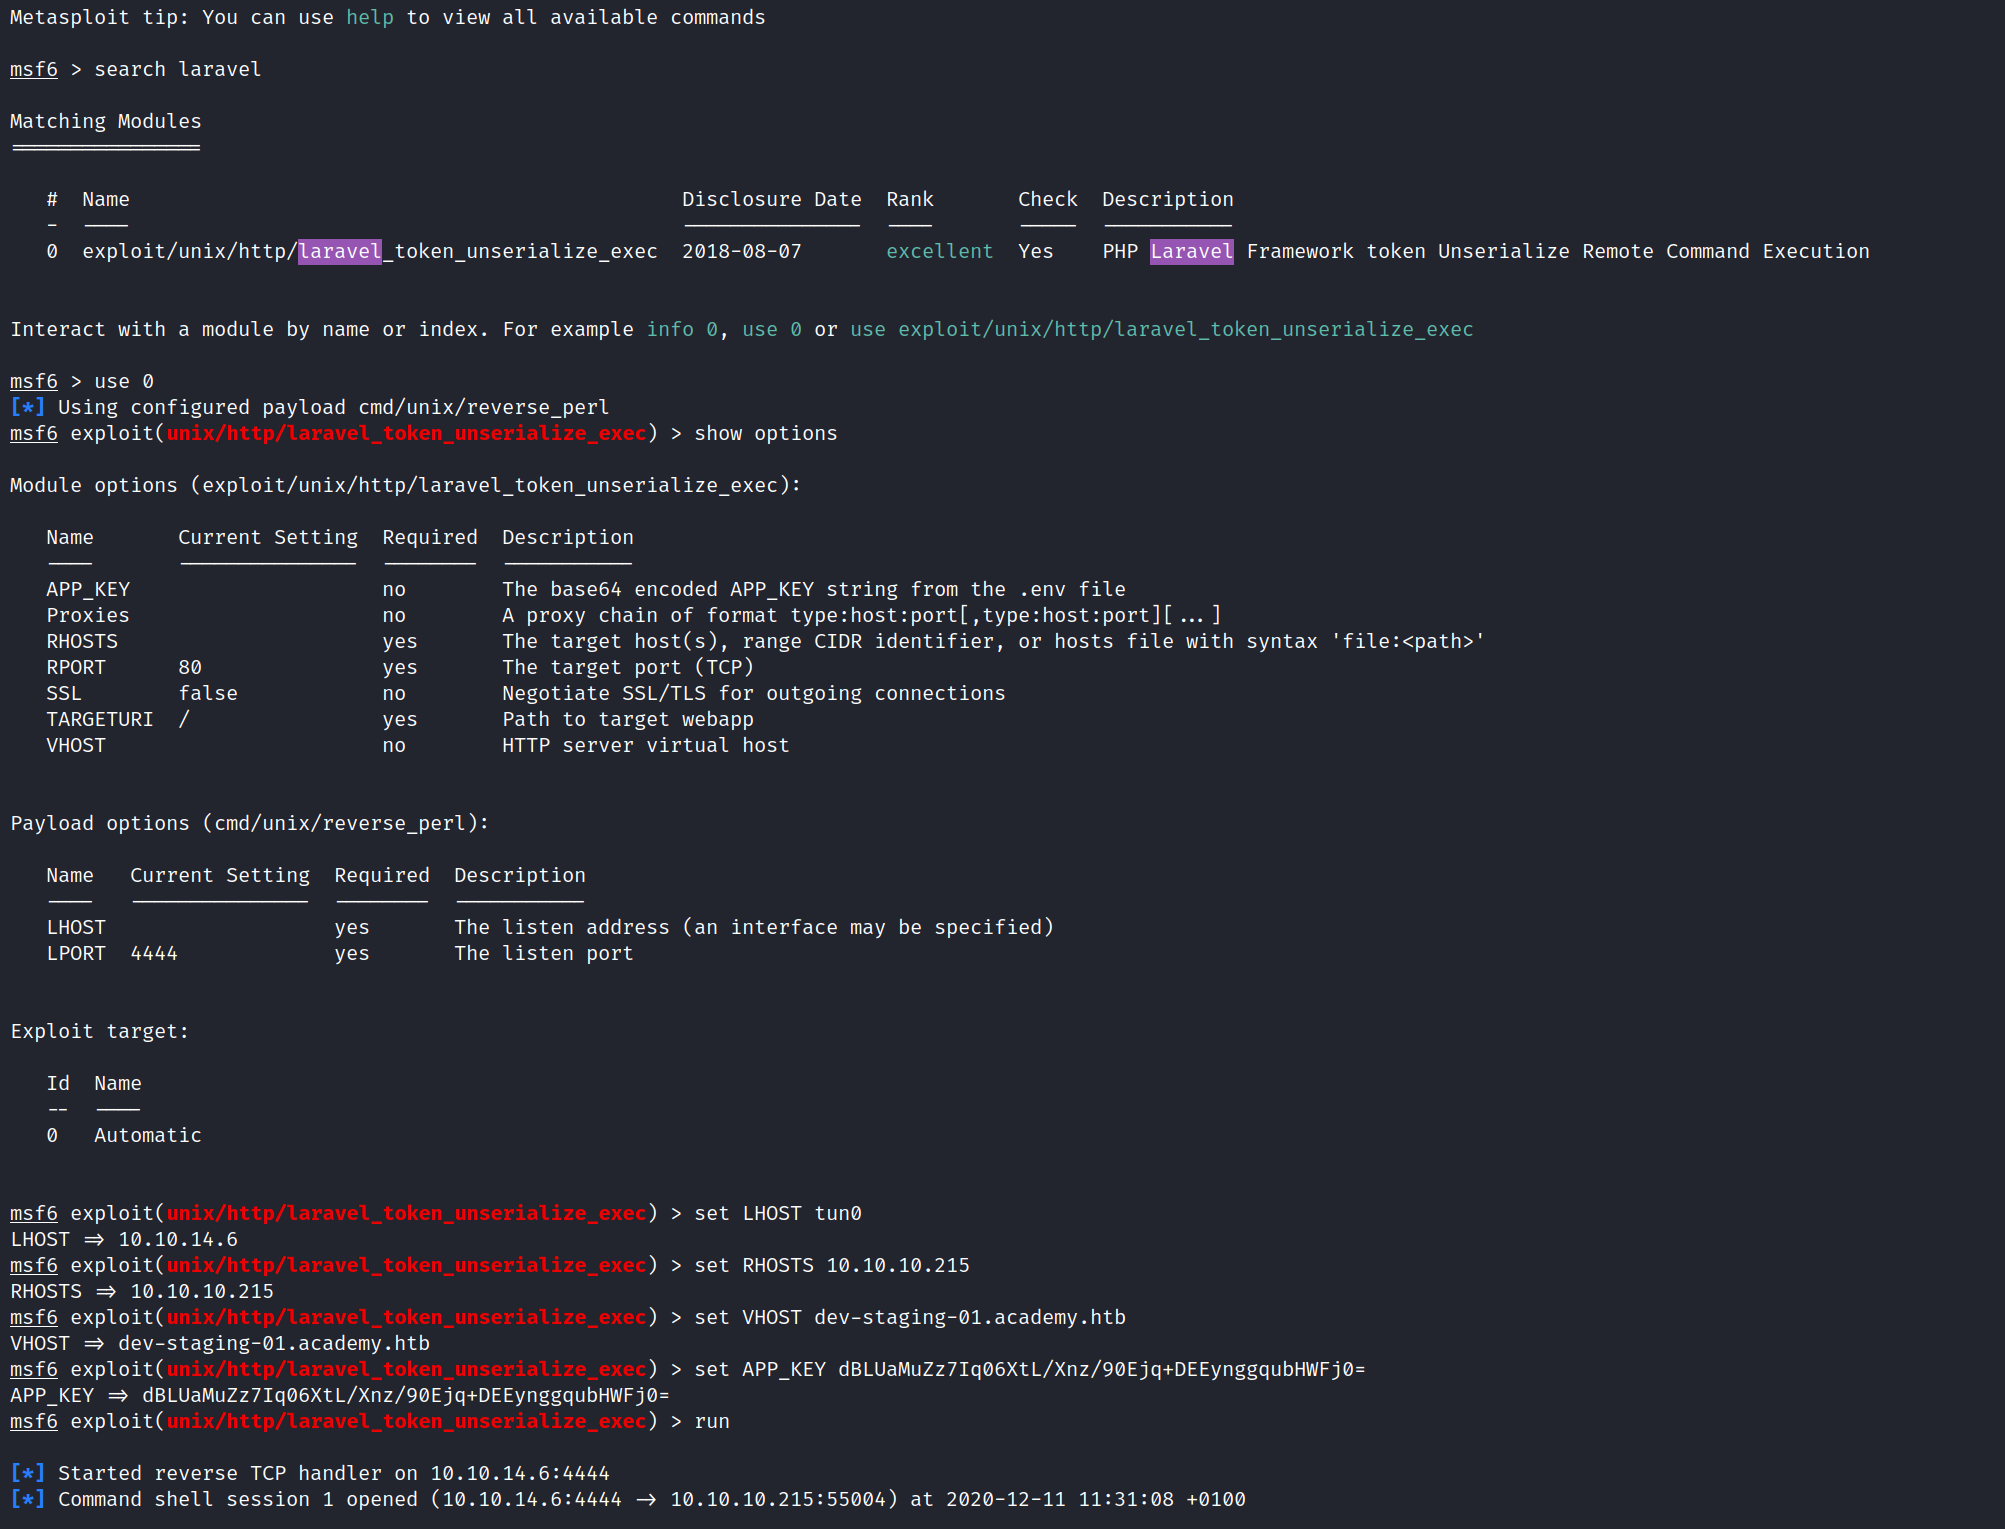Click the APP_KEY option name in the table
This screenshot has height=1529, width=2005.
[88, 589]
